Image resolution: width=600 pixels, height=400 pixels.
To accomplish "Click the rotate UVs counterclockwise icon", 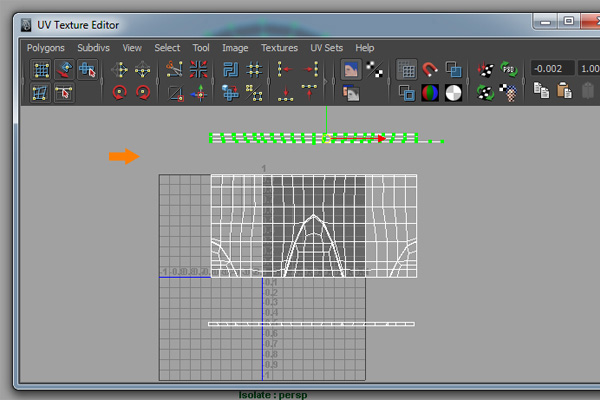I will (121, 93).
